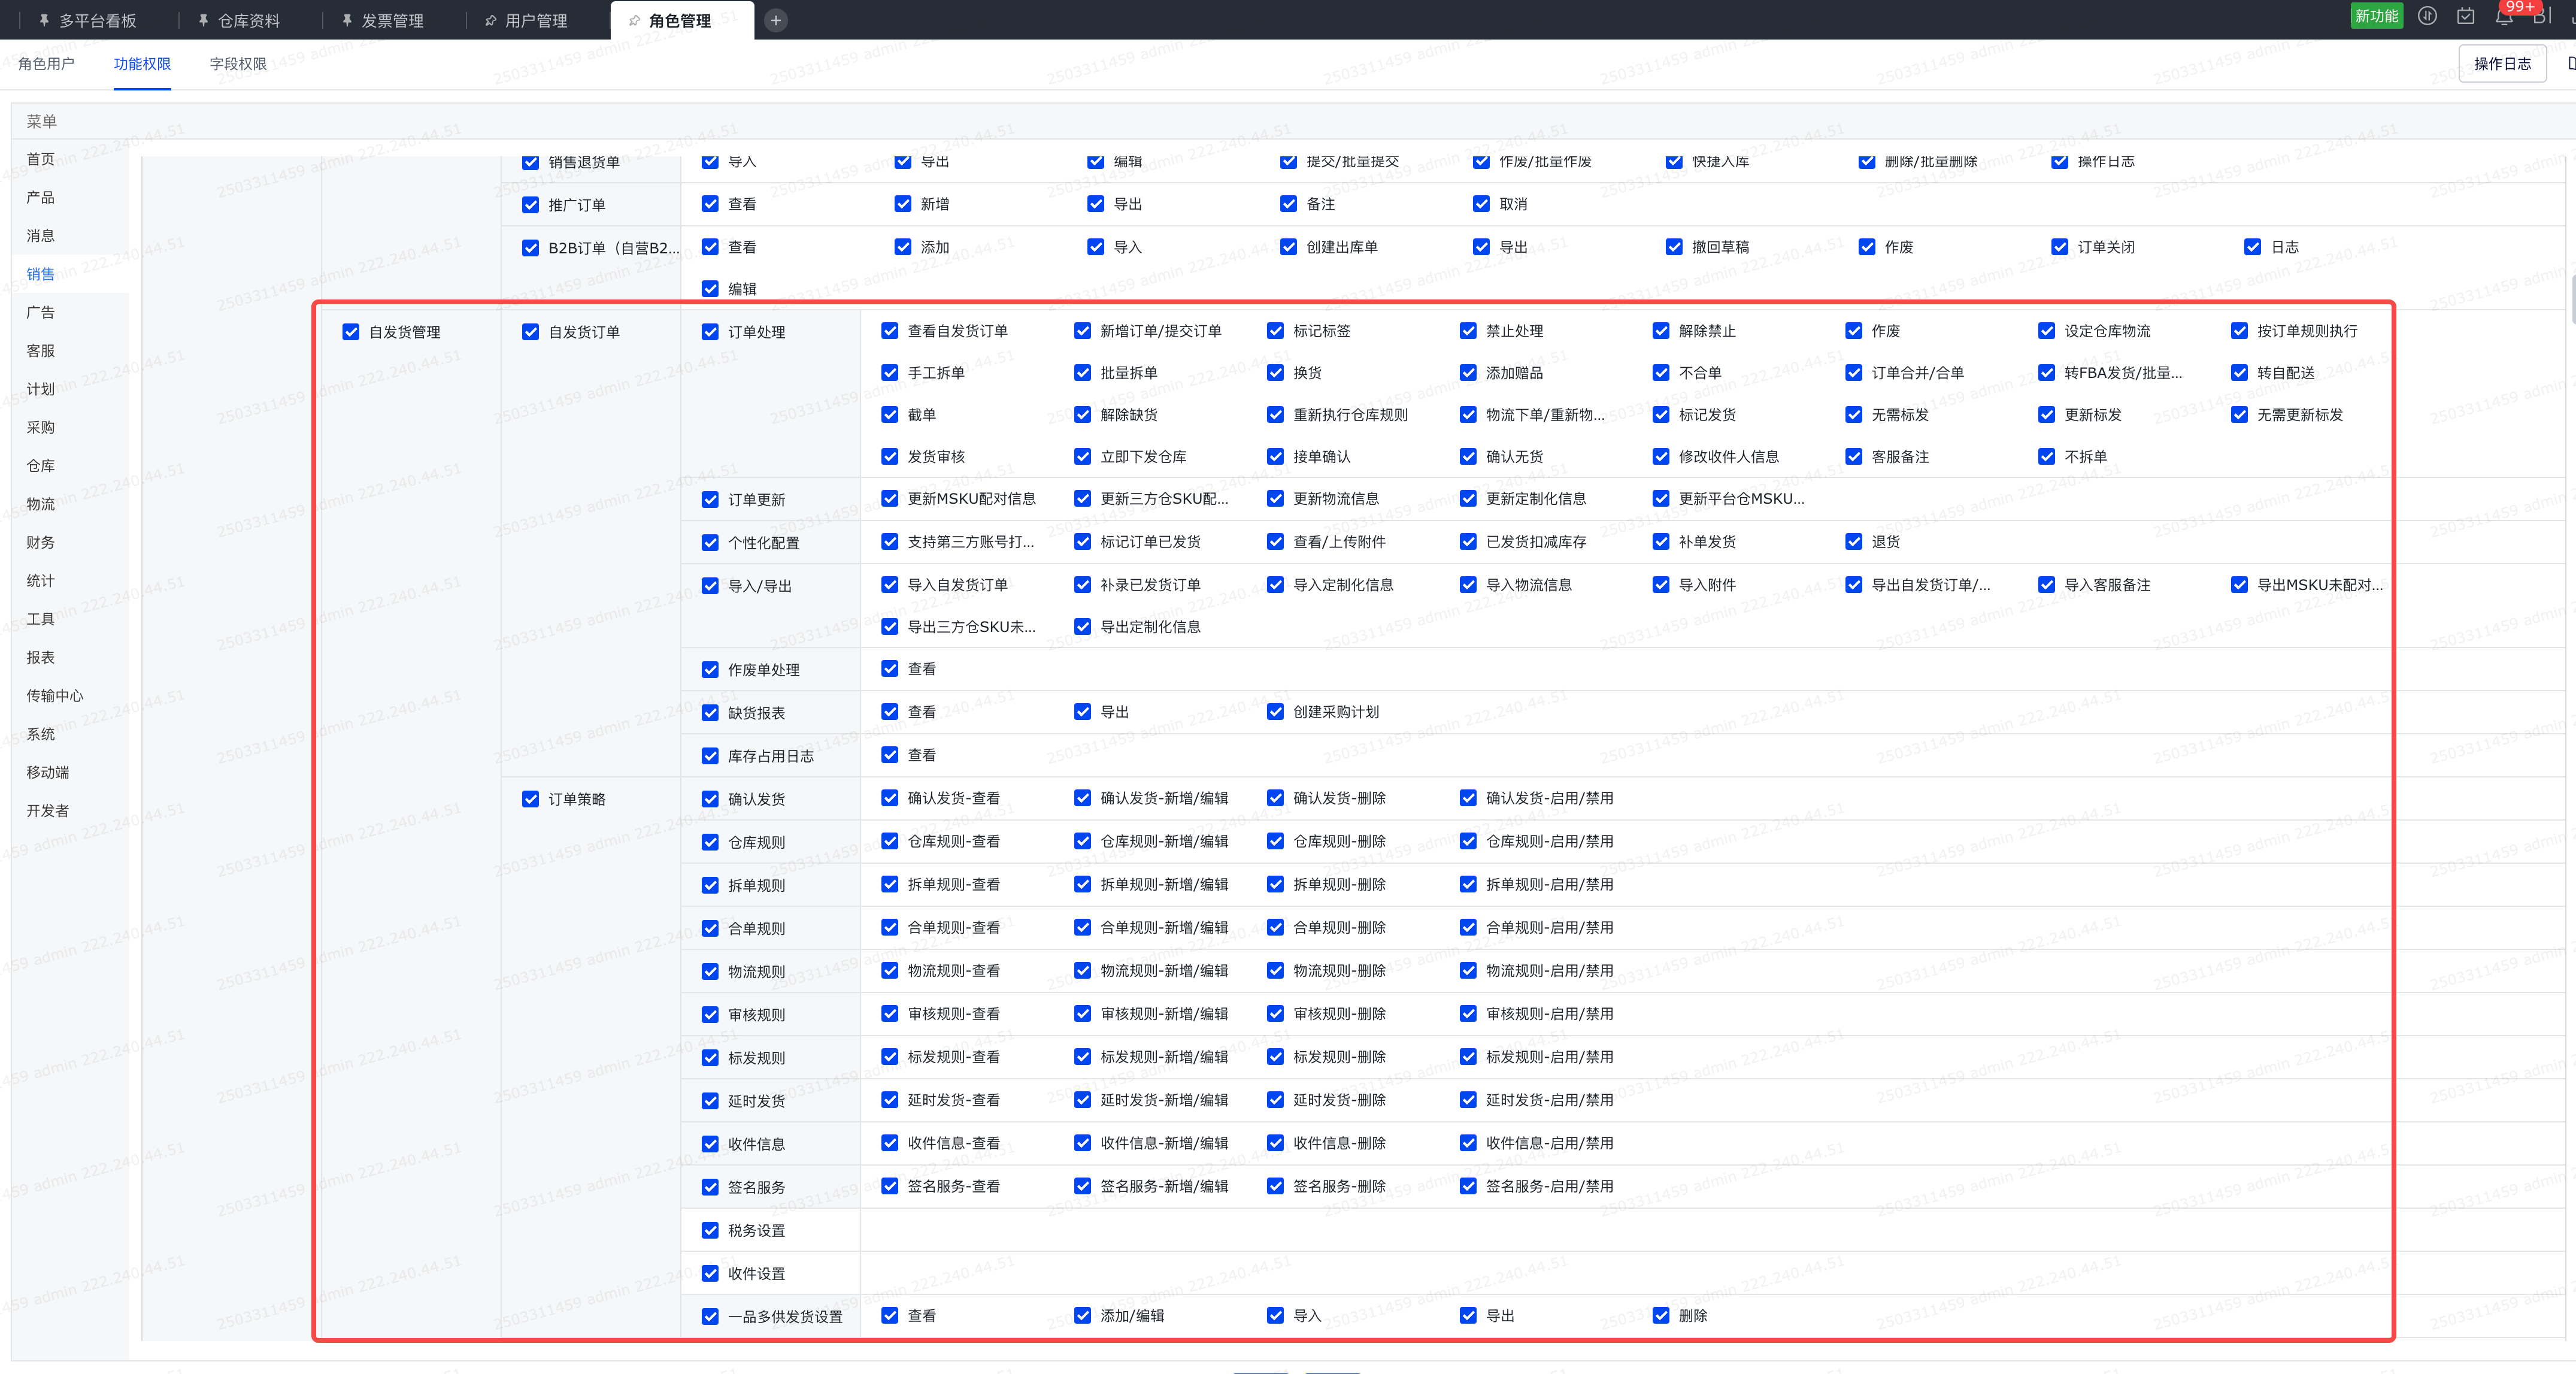Viewport: 2576px width, 1374px height.
Task: Uncheck the 订单策略 checkbox
Action: (x=531, y=799)
